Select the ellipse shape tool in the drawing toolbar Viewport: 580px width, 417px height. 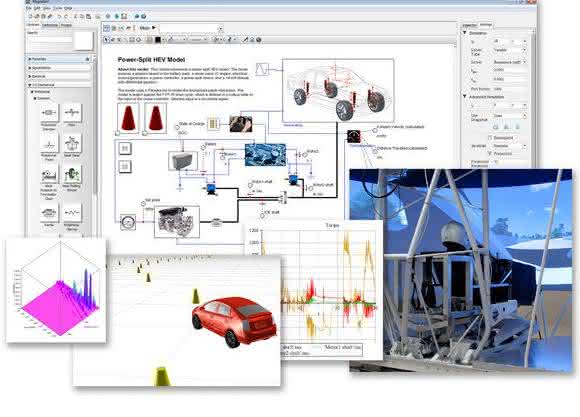139,39
